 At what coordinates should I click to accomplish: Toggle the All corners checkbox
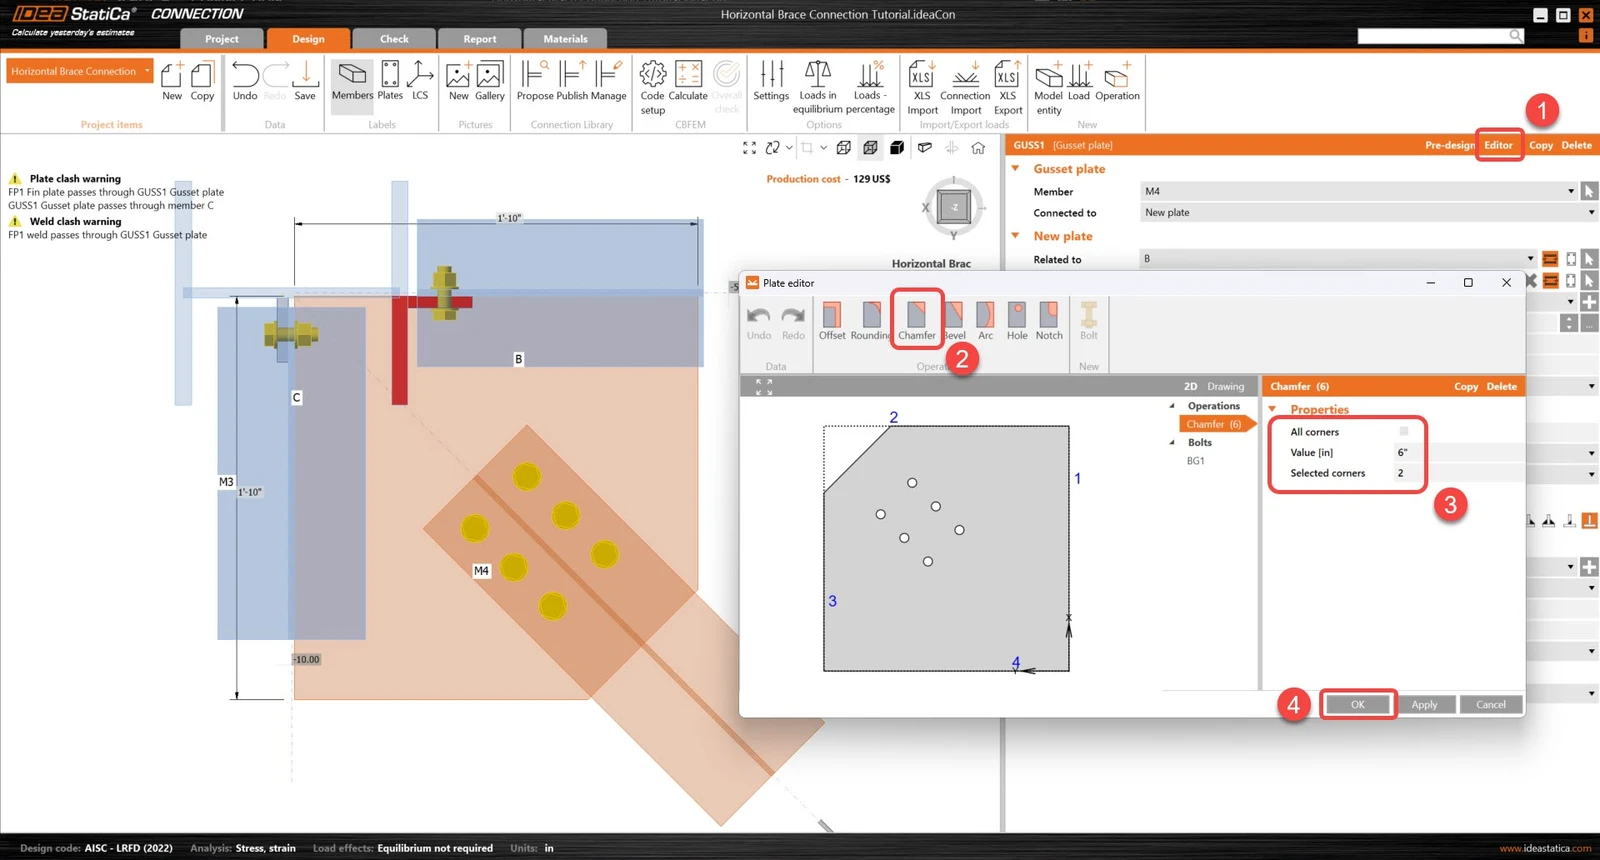(1404, 432)
